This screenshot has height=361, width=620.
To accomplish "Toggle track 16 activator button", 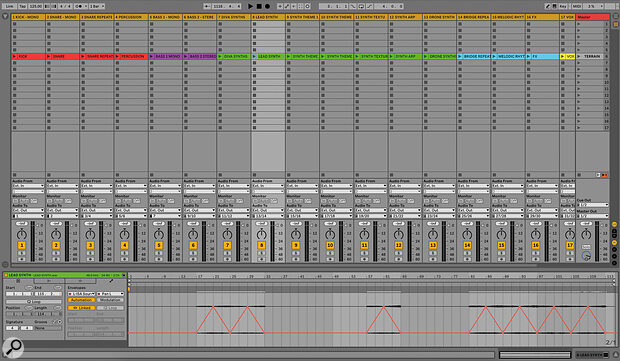I will [535, 246].
